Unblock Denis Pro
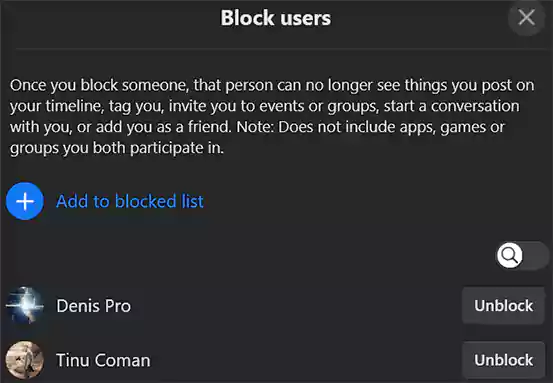 pos(503,305)
